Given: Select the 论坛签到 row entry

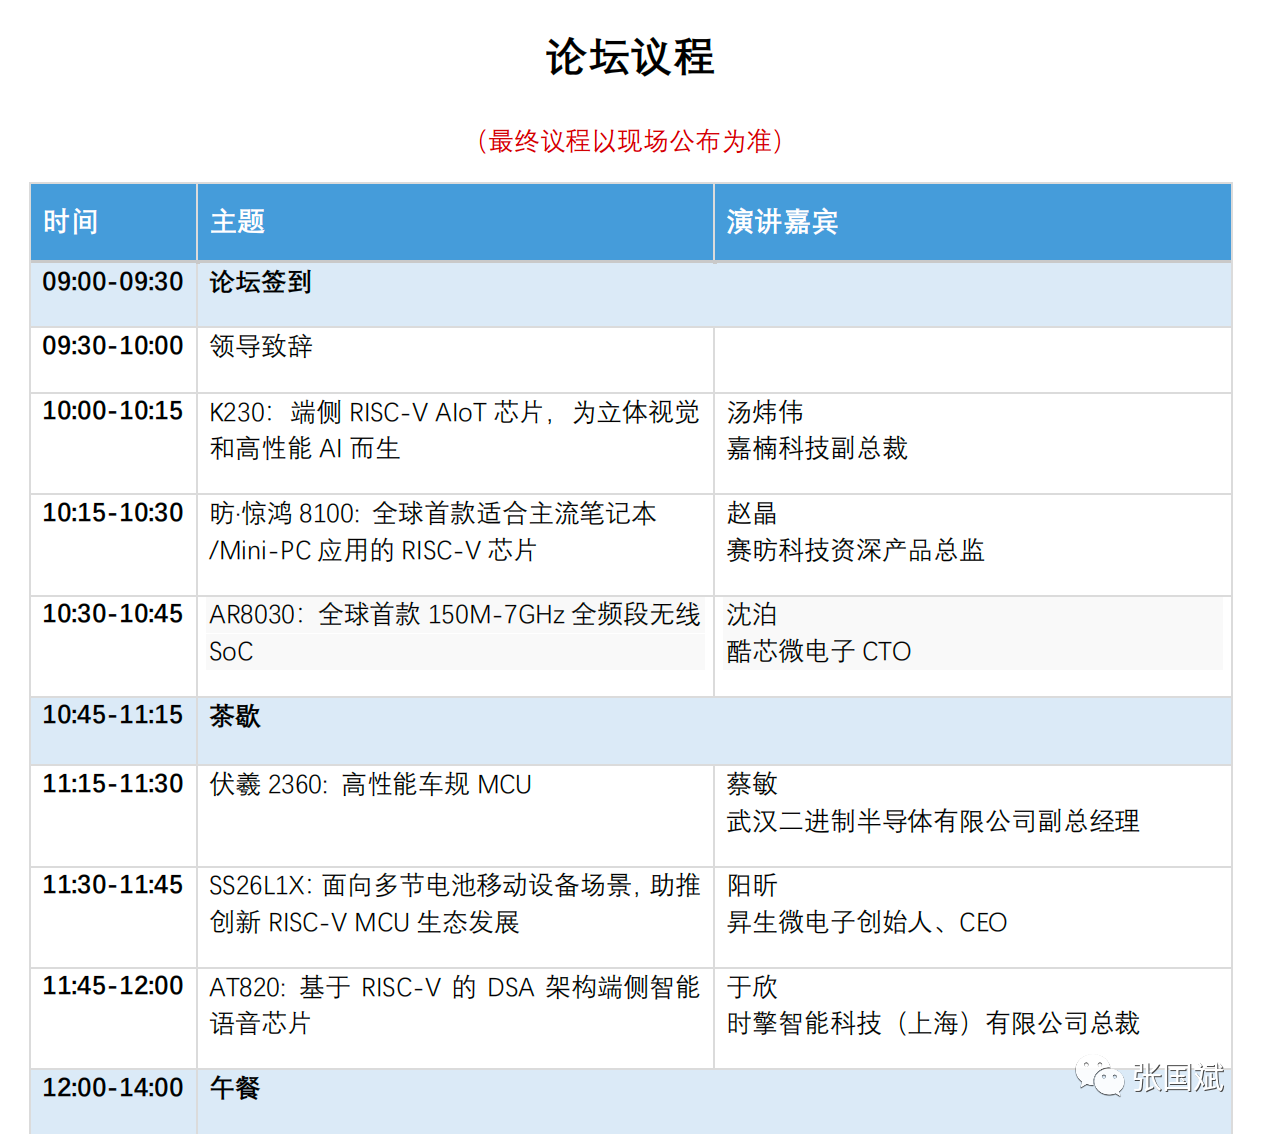Looking at the screenshot, I should (x=261, y=283).
